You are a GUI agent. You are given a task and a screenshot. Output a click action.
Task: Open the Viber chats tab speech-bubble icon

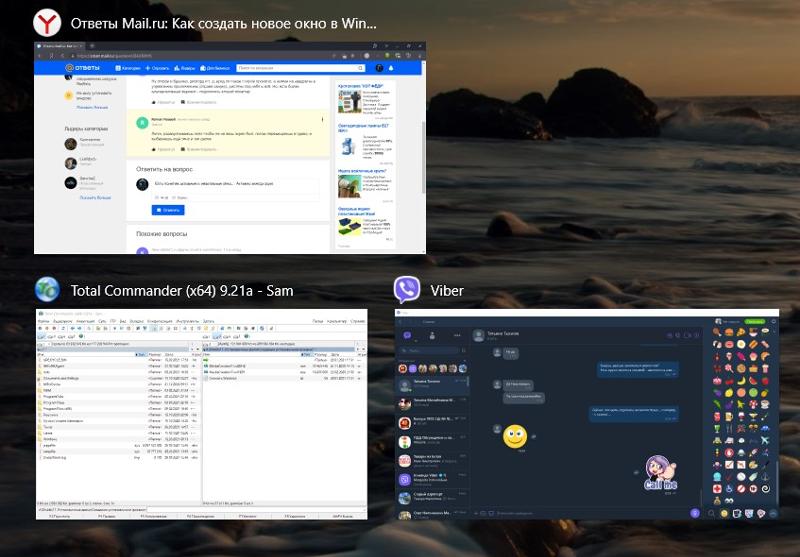(407, 335)
